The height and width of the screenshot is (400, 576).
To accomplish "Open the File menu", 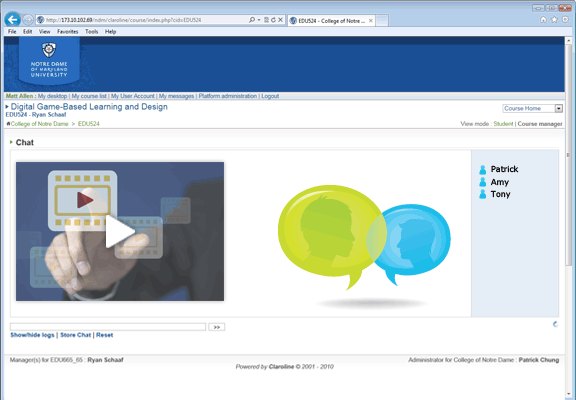I will coord(12,32).
